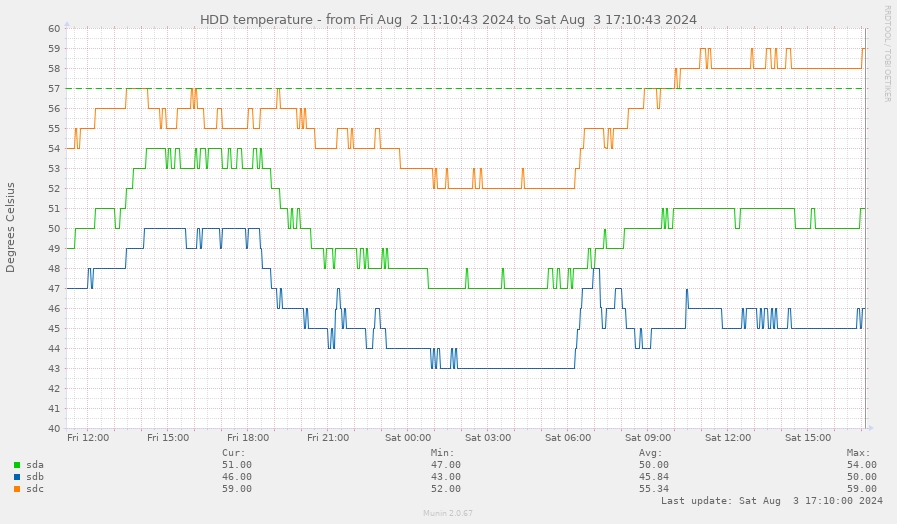Click the Fri 18:00 time axis label
Screen dimensions: 897x524
(x=248, y=438)
